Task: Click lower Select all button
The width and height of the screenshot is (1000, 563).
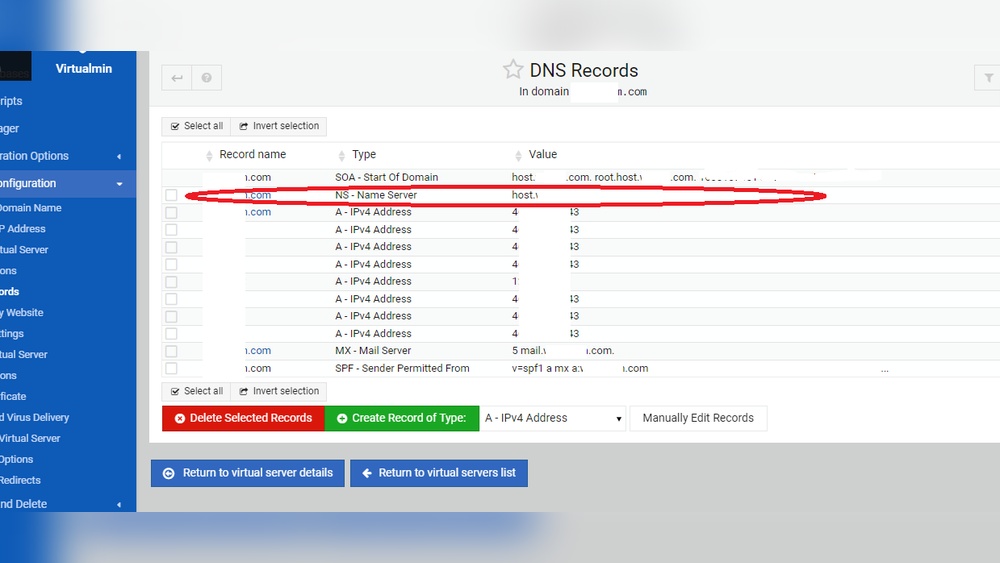Action: click(x=196, y=391)
